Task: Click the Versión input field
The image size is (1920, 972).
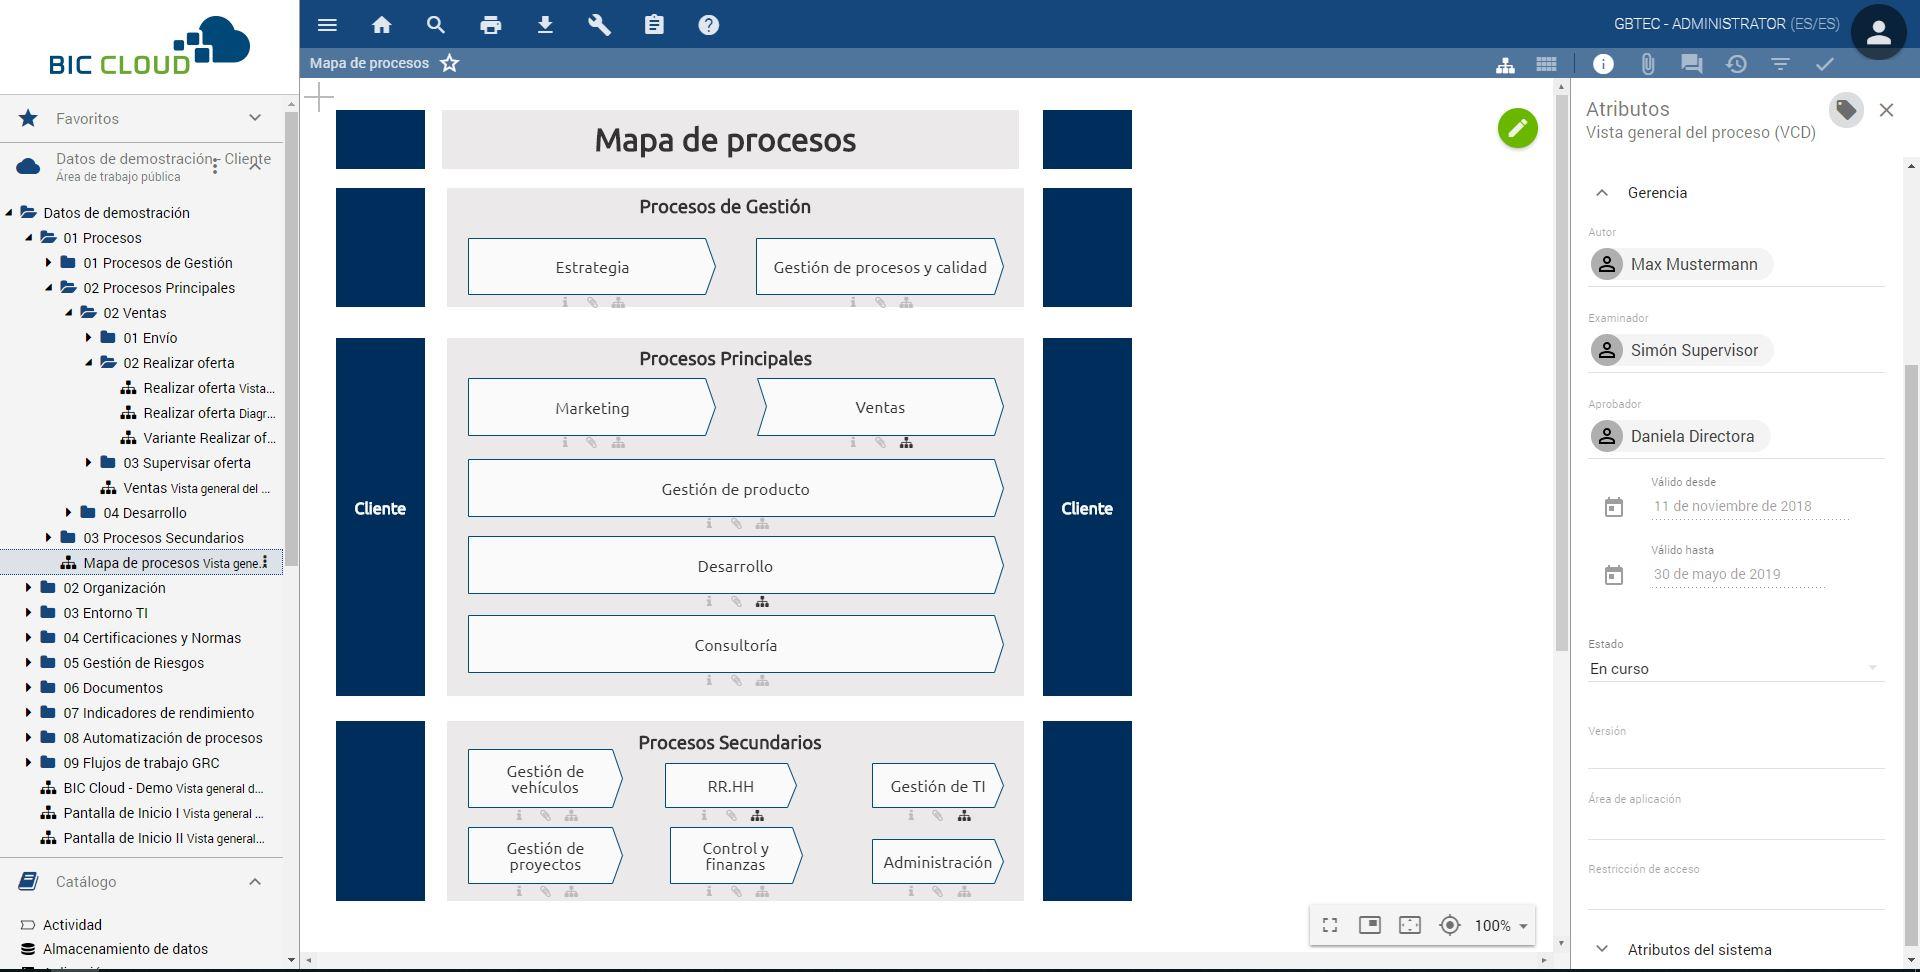Action: pyautogui.click(x=1735, y=755)
